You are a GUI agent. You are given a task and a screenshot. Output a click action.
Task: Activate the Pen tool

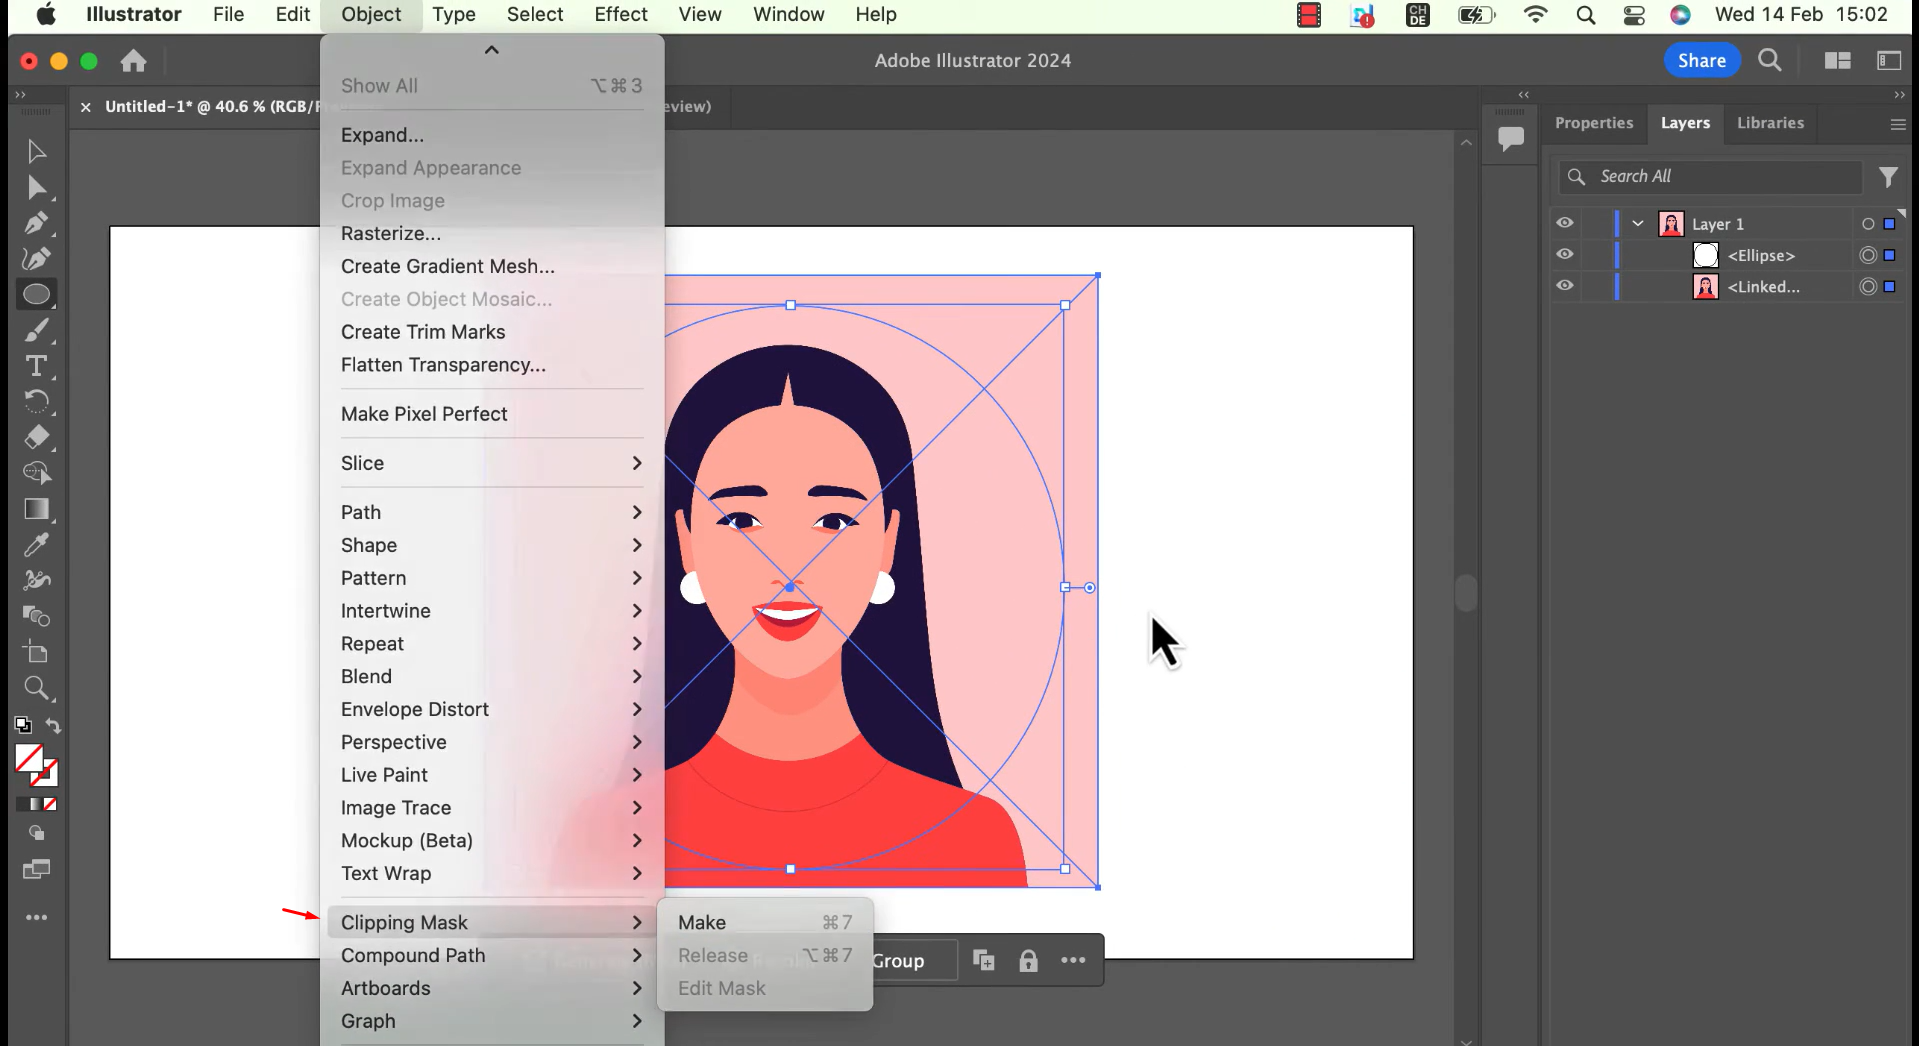point(36,223)
